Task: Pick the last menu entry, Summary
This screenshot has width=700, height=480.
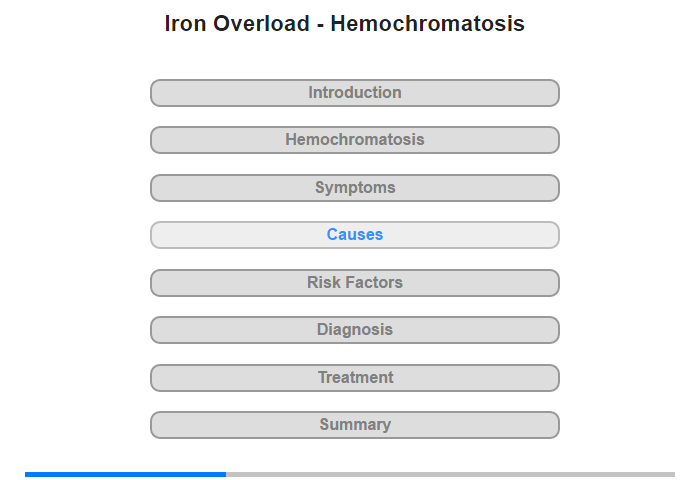Action: click(x=355, y=425)
